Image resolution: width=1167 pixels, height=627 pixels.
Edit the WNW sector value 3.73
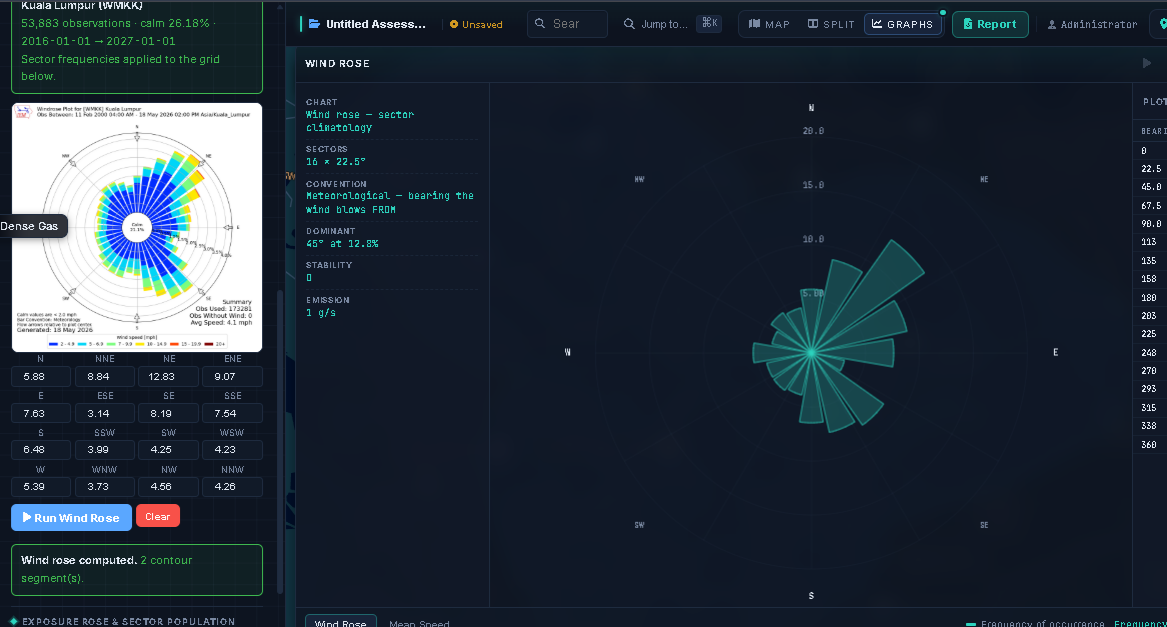(x=105, y=486)
